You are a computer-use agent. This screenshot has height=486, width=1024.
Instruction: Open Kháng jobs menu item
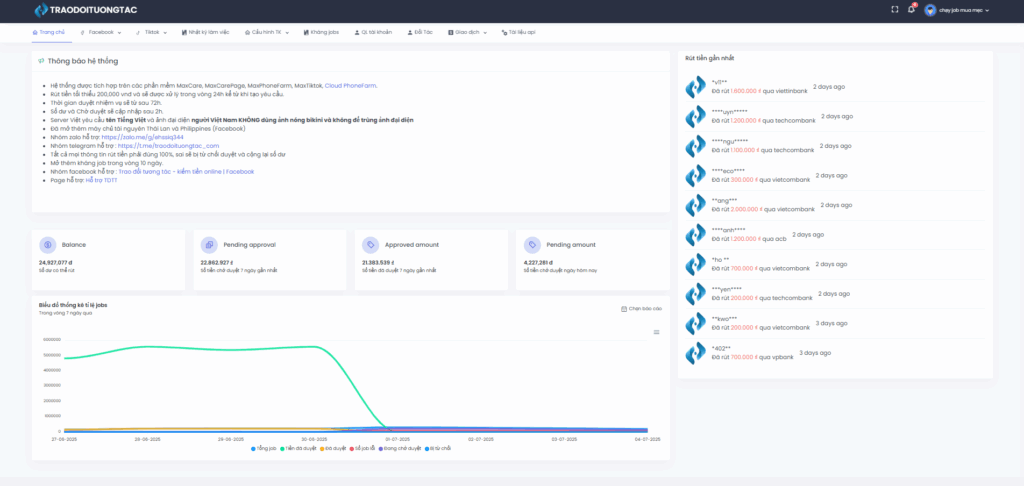pos(321,32)
